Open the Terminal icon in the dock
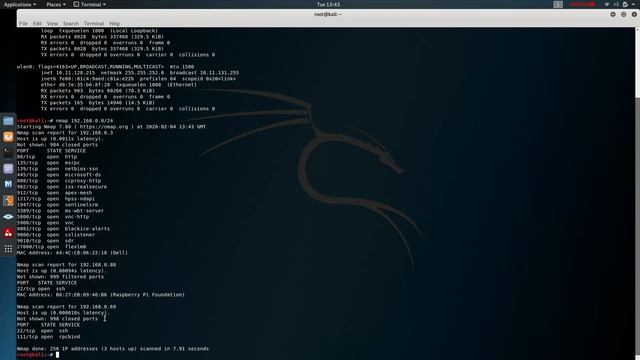This screenshot has width=640, height=360. [8, 152]
